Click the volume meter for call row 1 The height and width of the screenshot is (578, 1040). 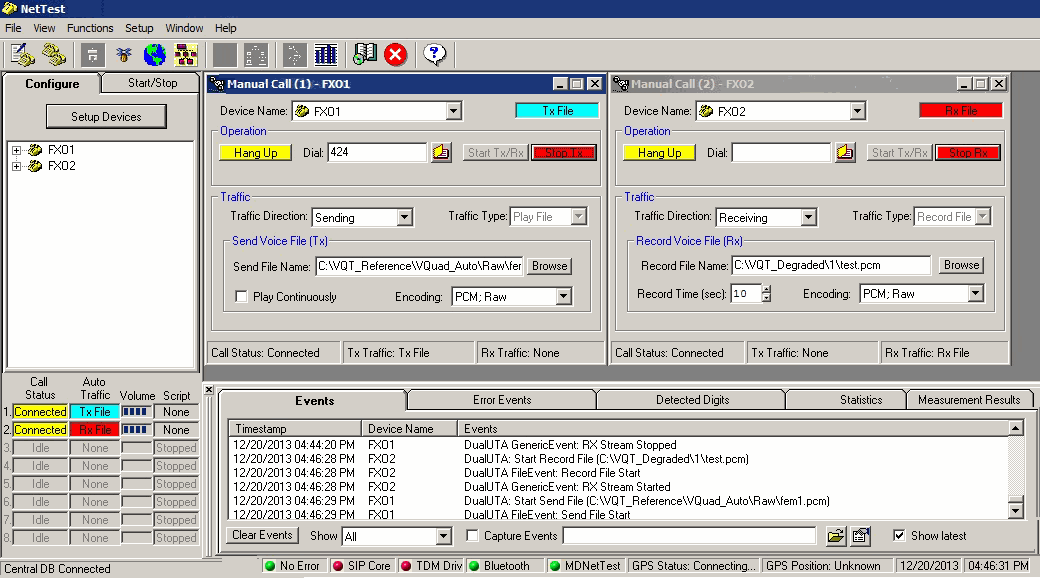pyautogui.click(x=136, y=411)
